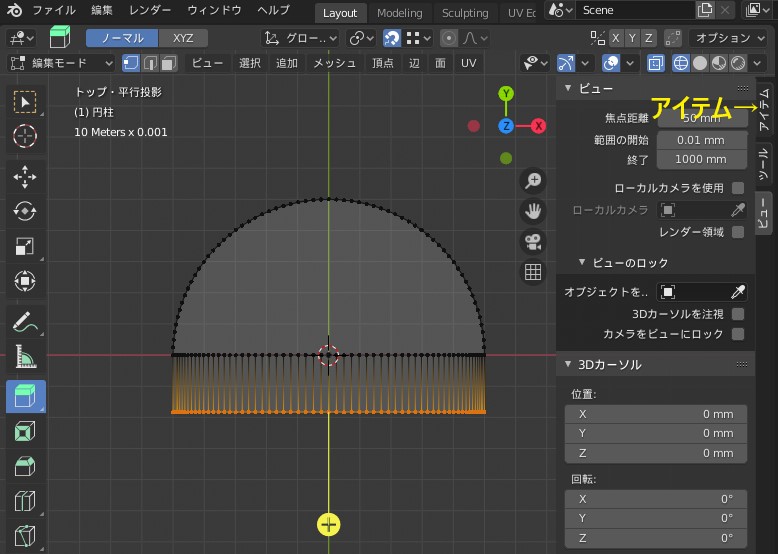Edit the 終了 1000 mm field
This screenshot has height=554, width=778.
tap(702, 159)
